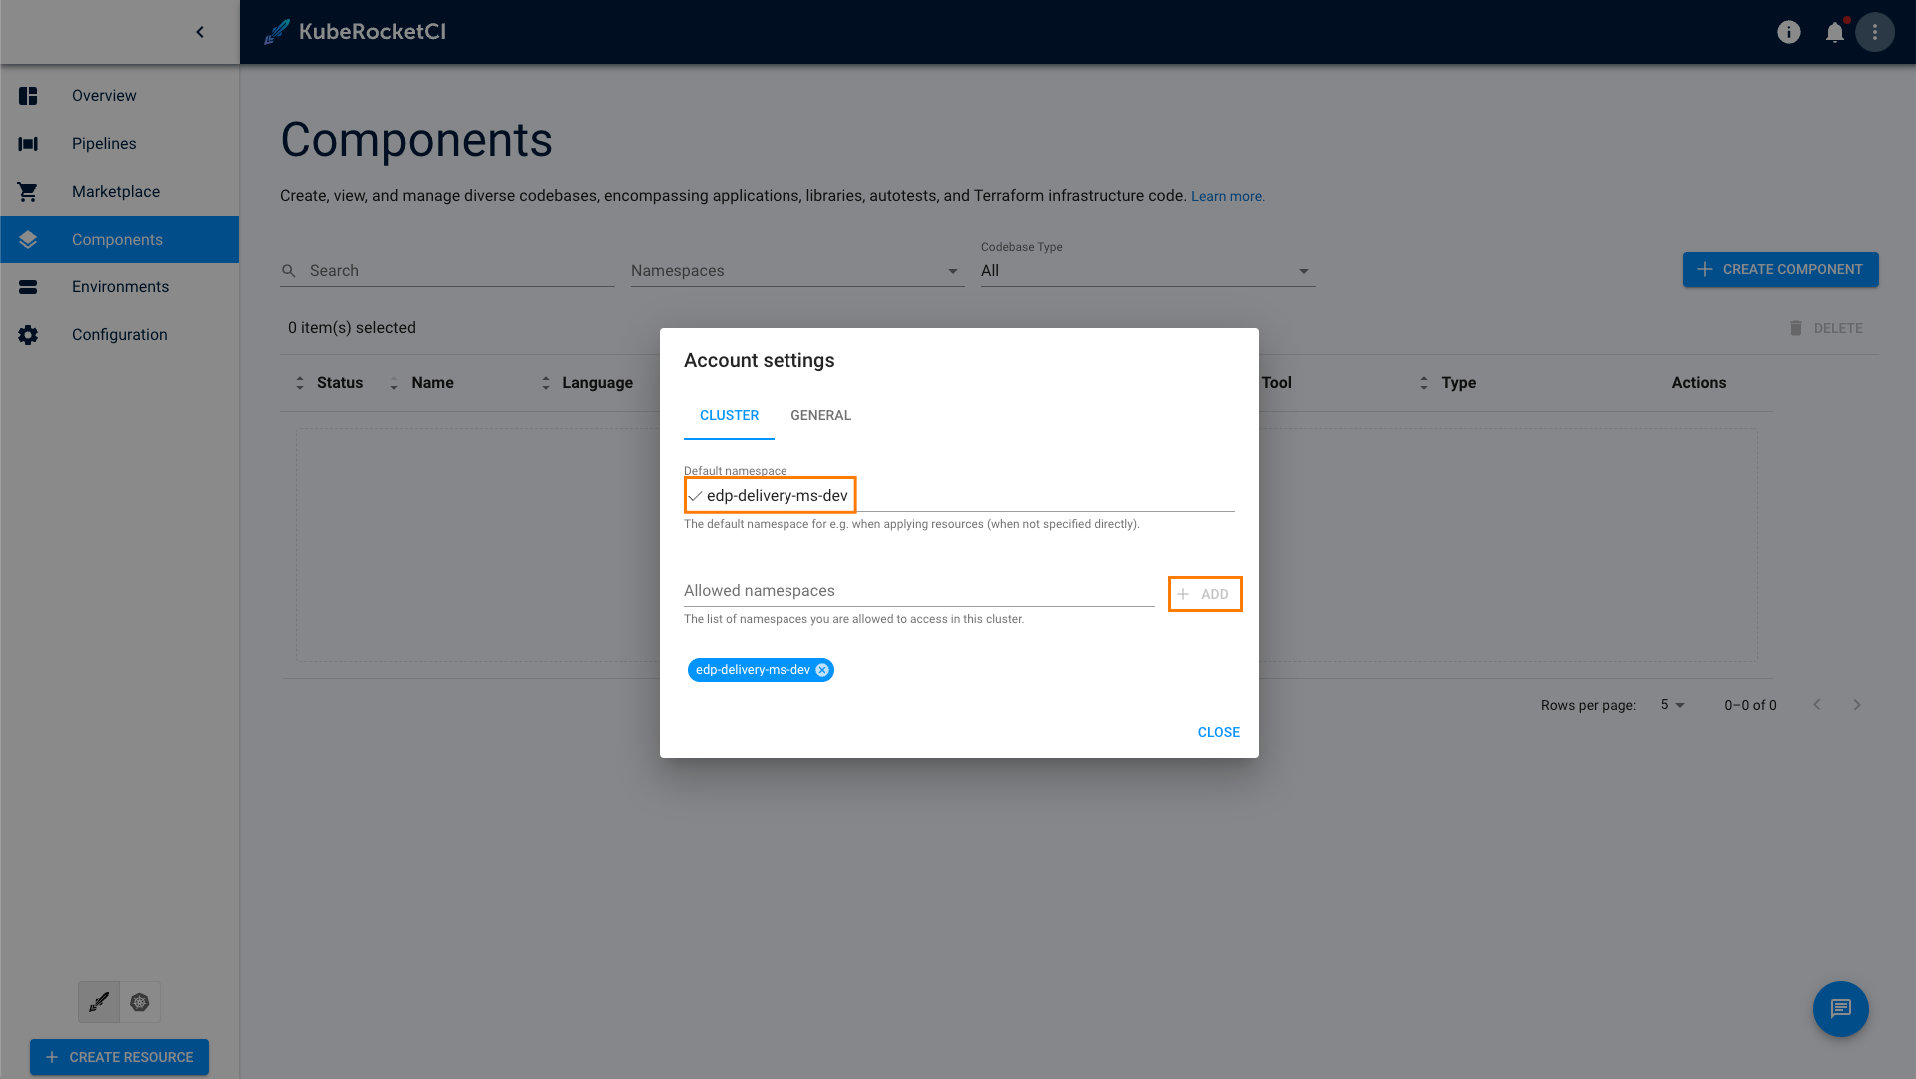This screenshot has height=1079, width=1916.
Task: Click the Add namespace button
Action: [1204, 594]
